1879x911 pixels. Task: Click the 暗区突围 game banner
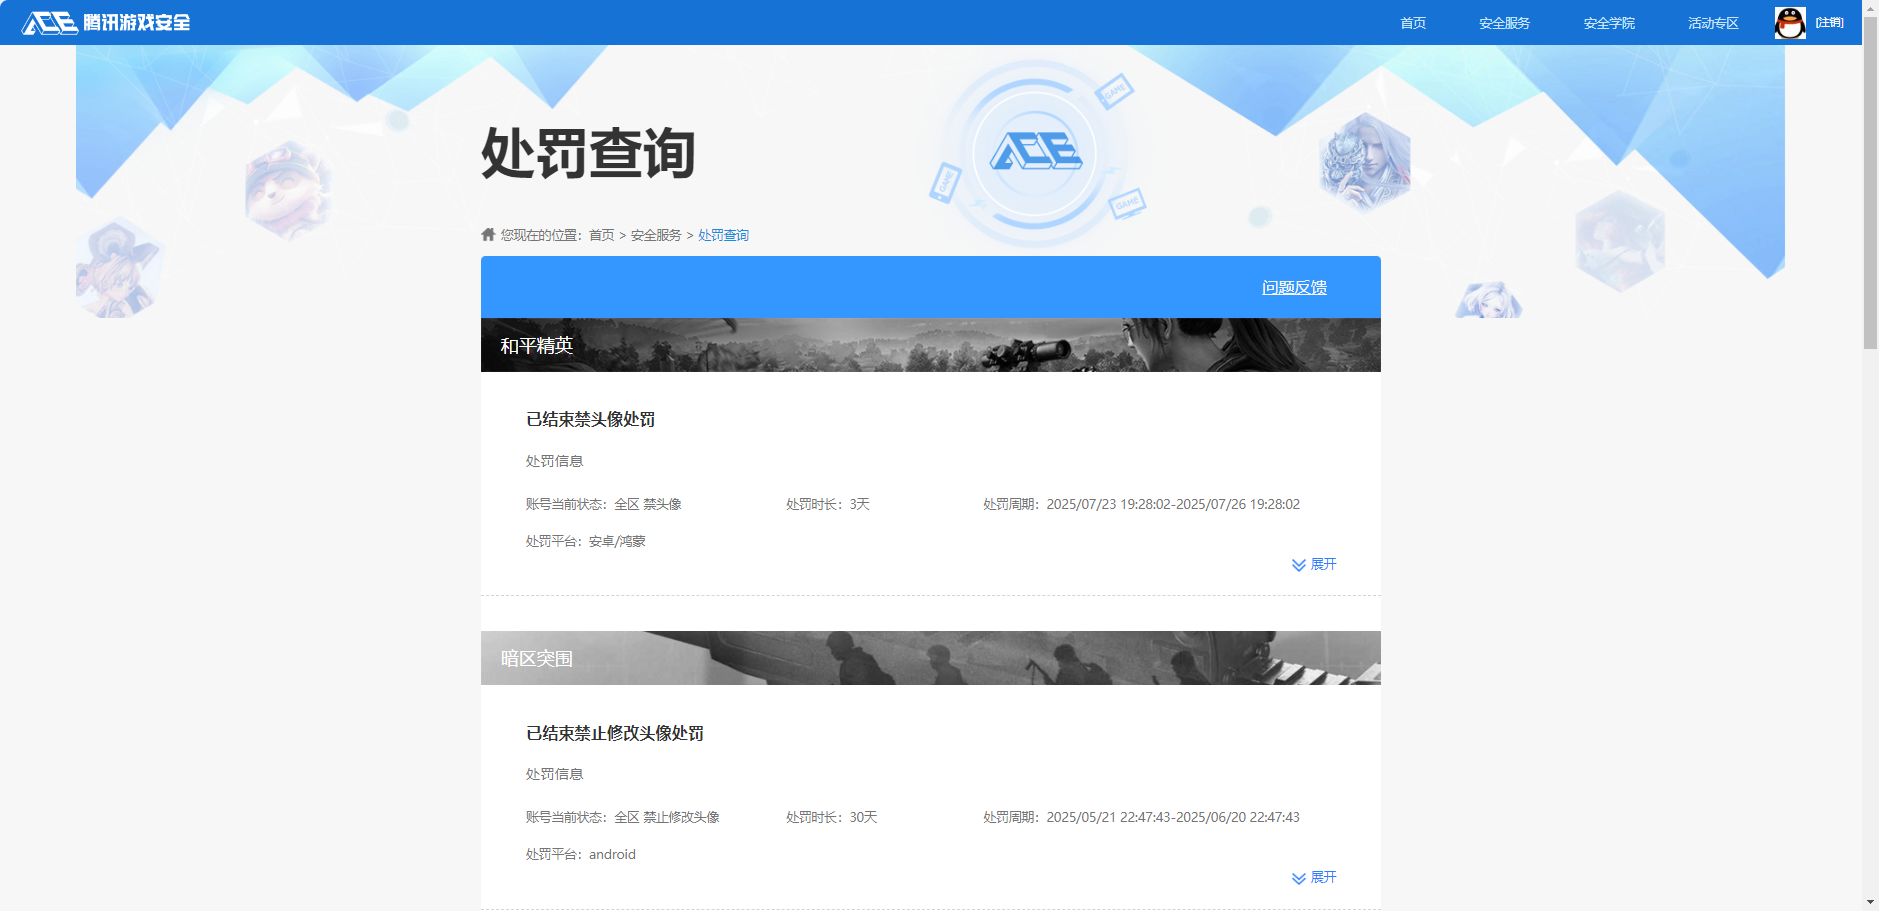[931, 658]
